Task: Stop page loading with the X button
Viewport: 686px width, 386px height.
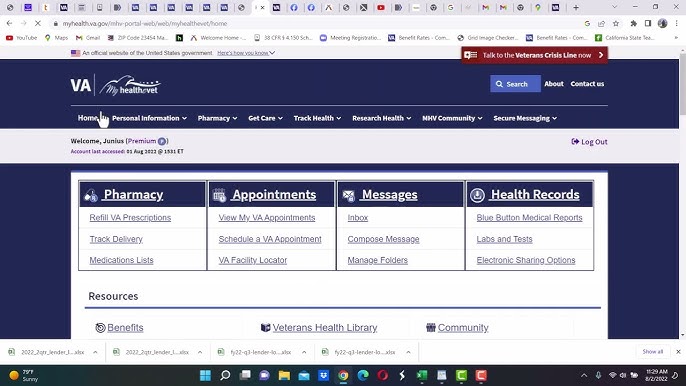Action: click(x=38, y=23)
